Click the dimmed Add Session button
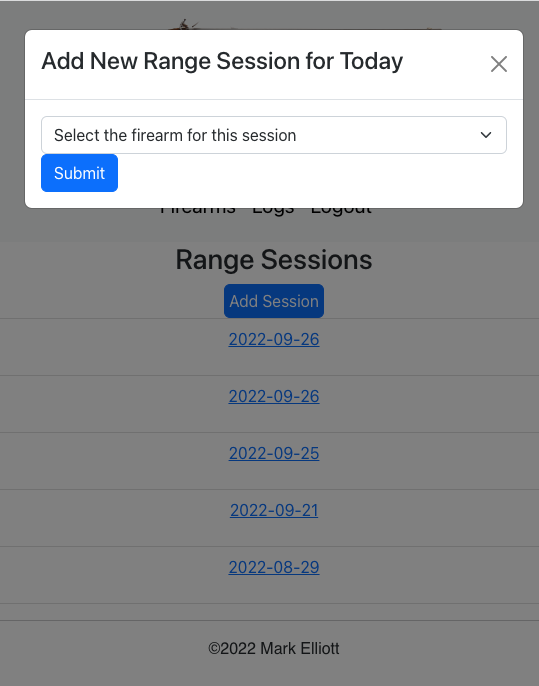Screen dimensions: 539x686 click(274, 301)
